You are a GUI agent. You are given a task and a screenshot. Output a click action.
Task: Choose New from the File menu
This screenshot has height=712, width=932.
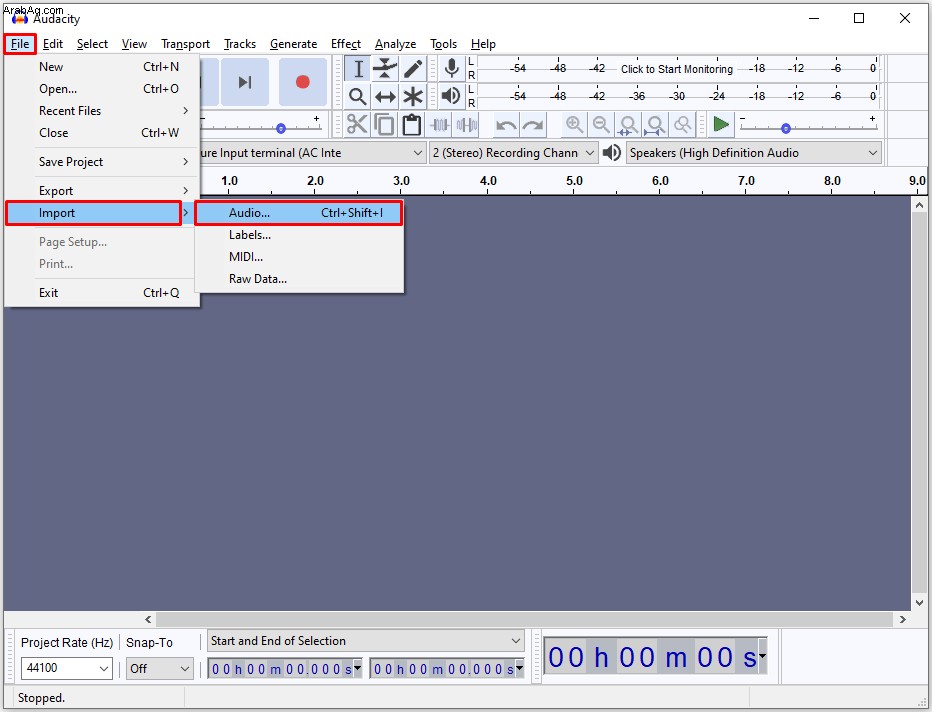(102, 67)
